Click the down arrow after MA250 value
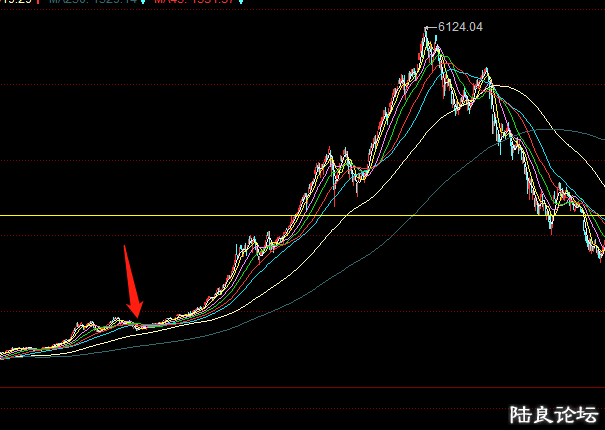The image size is (605, 430). 143,2
